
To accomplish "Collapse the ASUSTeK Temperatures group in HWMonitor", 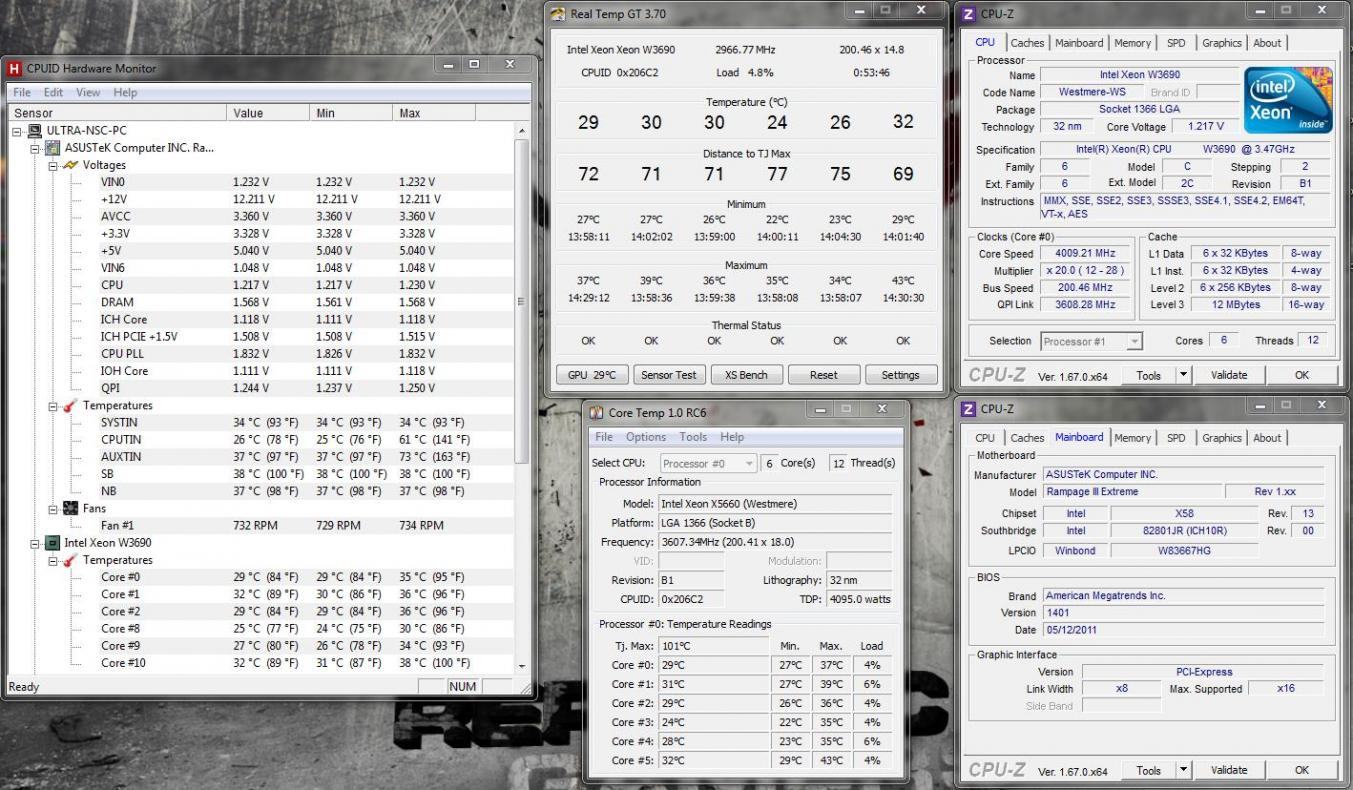I will coord(53,406).
